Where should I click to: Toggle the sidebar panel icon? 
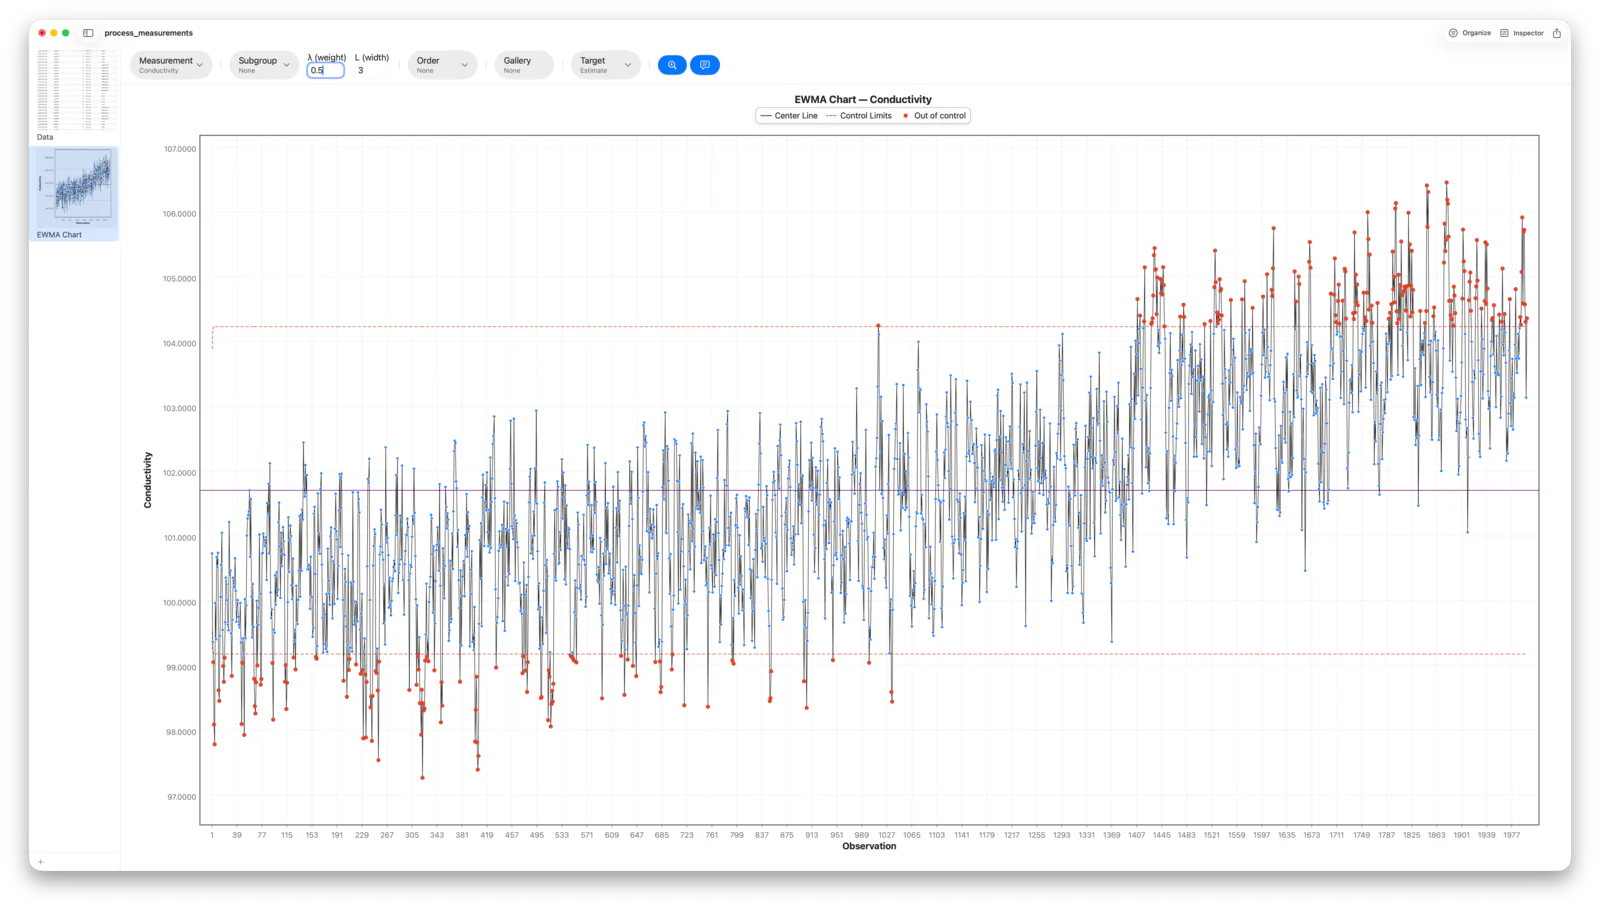pyautogui.click(x=88, y=33)
